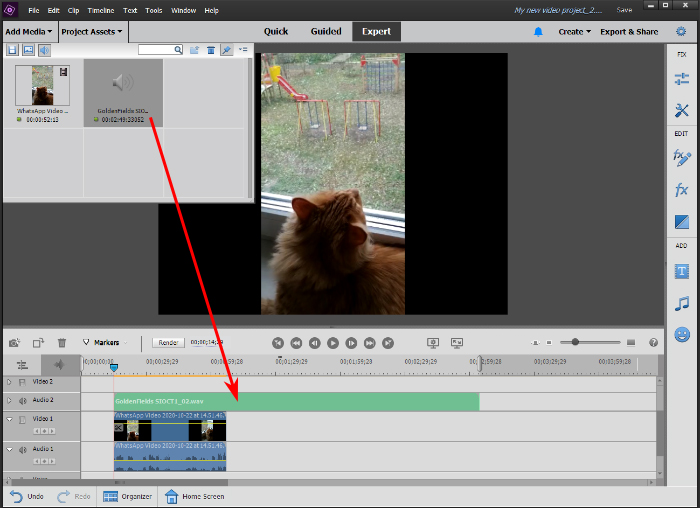The image size is (700, 508).
Task: Toggle the audio view icon beside ruler
Action: [x=60, y=365]
